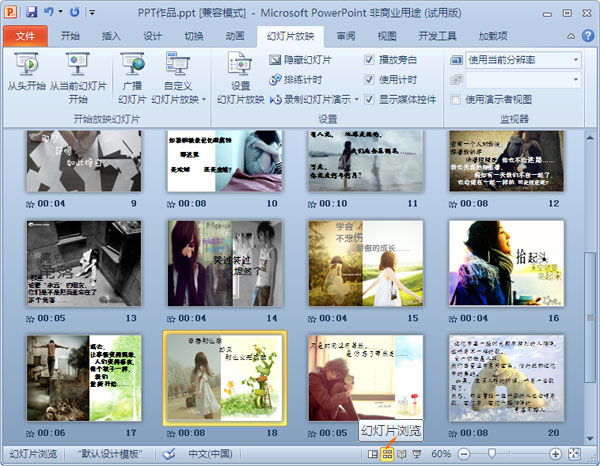
Task: Click the Redo icon in the title bar
Action: [x=75, y=12]
